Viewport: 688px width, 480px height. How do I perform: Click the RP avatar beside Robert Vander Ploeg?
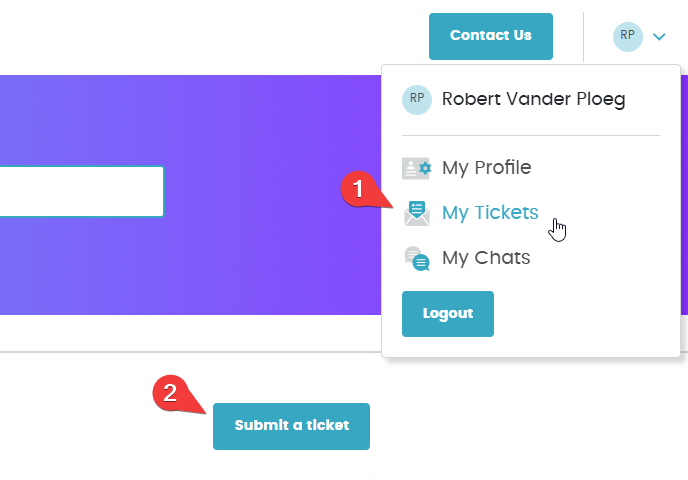(x=417, y=100)
